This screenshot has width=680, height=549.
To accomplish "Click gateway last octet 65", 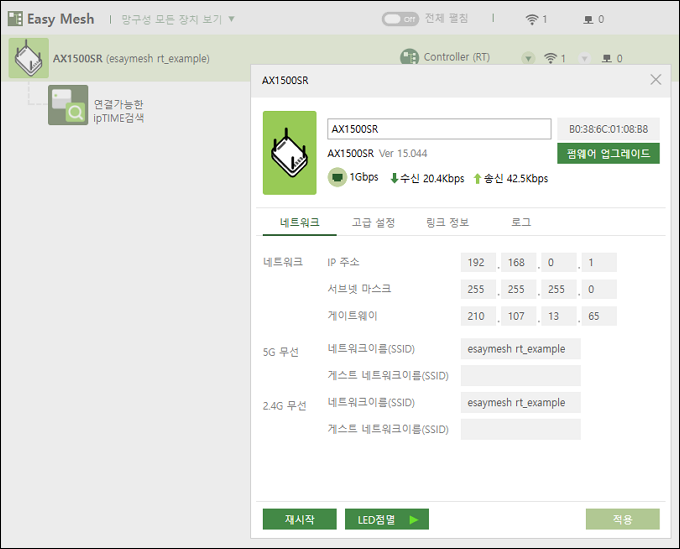I will 599,316.
